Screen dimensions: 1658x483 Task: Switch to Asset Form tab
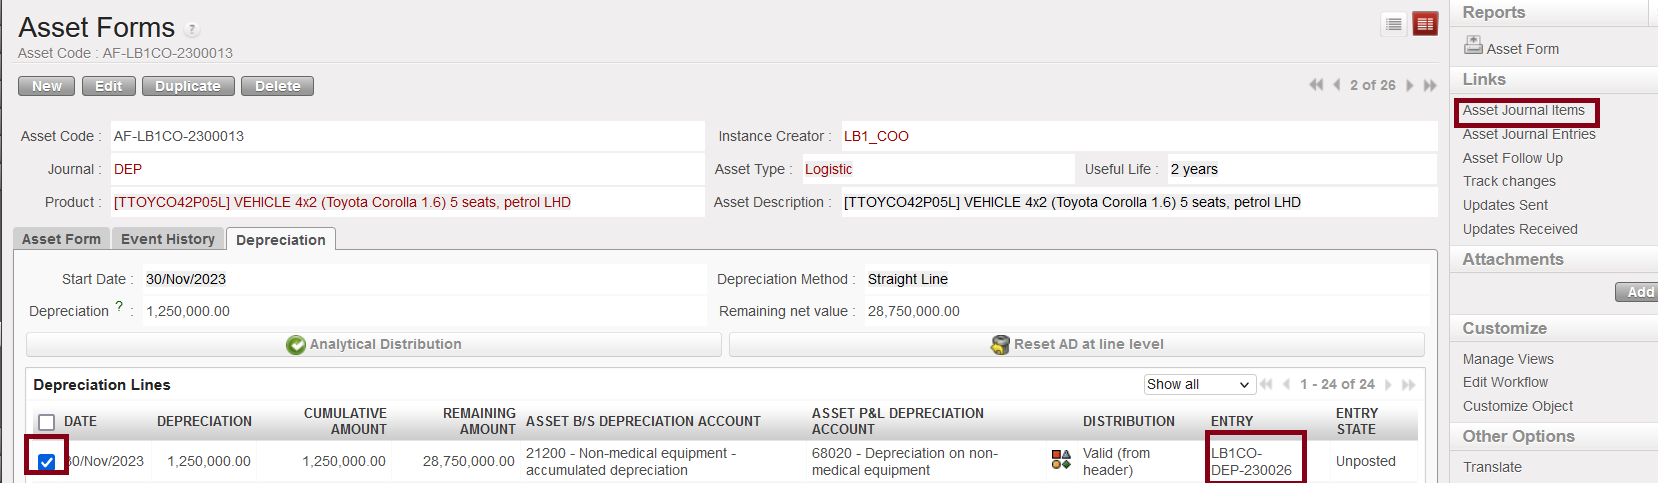click(61, 239)
